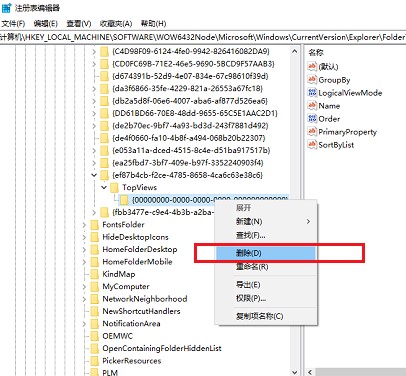The height and width of the screenshot is (376, 406).
Task: Click the Order DWORD value icon
Action: click(x=312, y=118)
